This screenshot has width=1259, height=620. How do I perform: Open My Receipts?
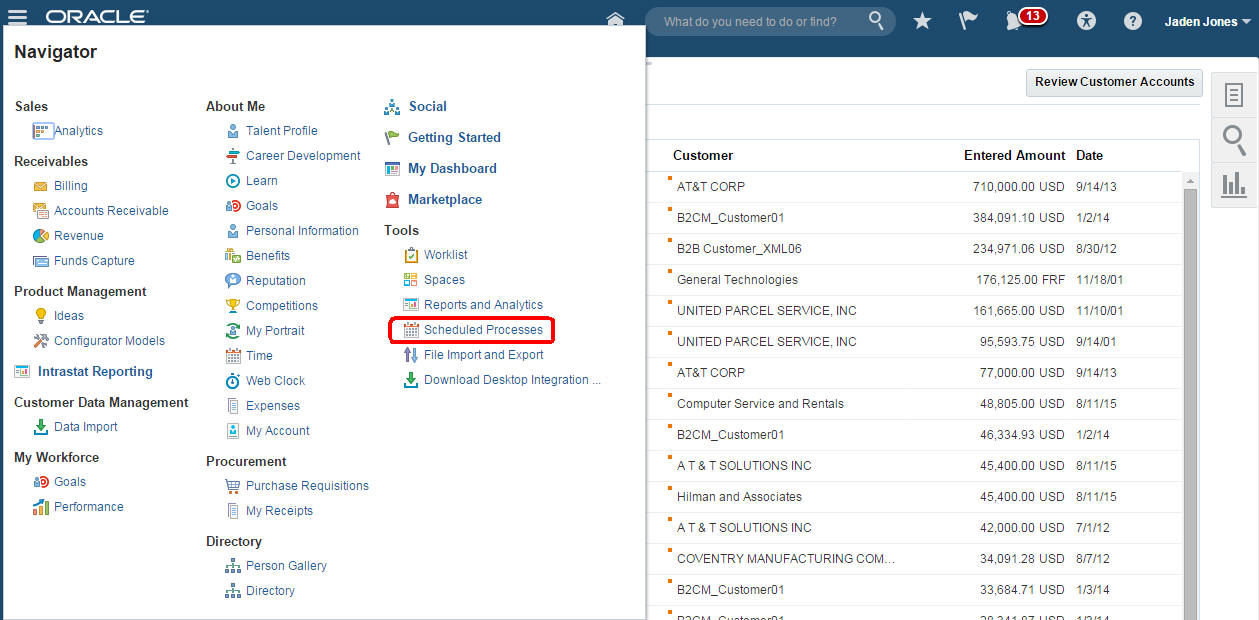tap(279, 511)
